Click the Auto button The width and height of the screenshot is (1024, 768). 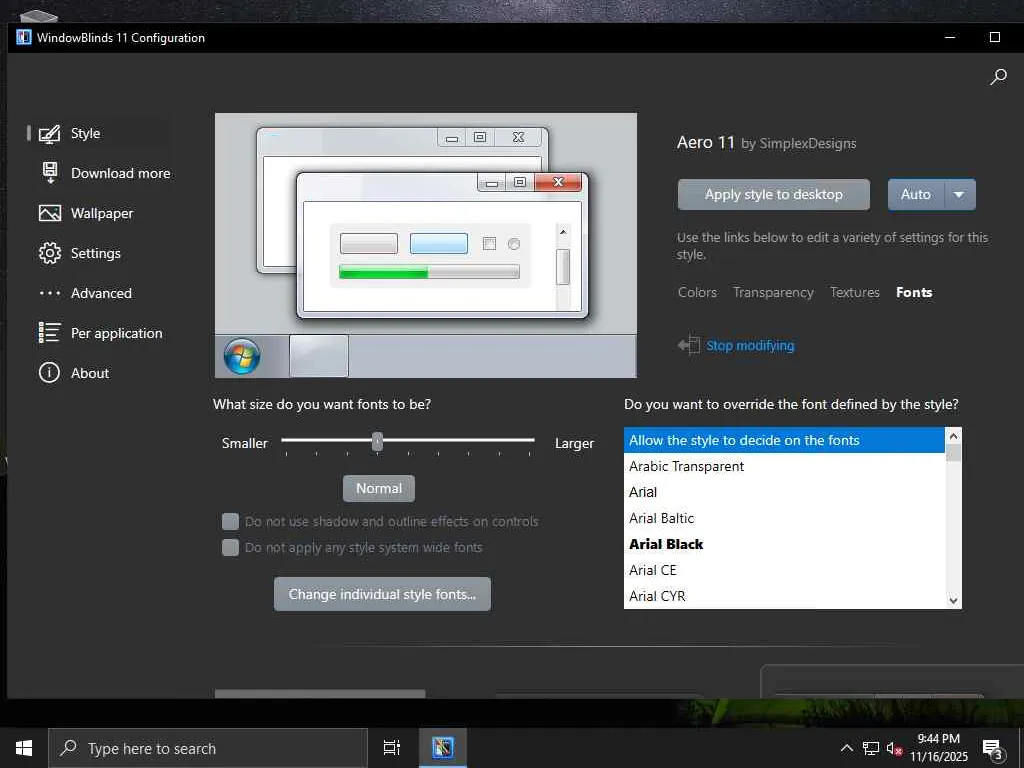coord(916,195)
